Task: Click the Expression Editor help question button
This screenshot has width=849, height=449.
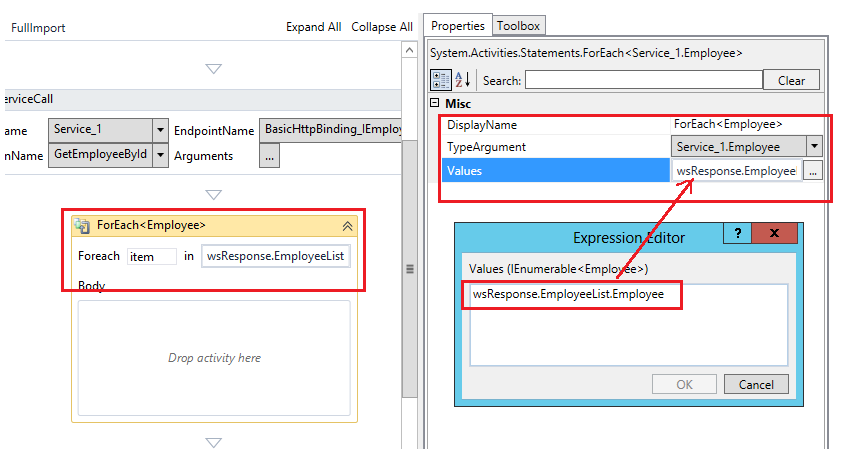Action: click(x=737, y=233)
